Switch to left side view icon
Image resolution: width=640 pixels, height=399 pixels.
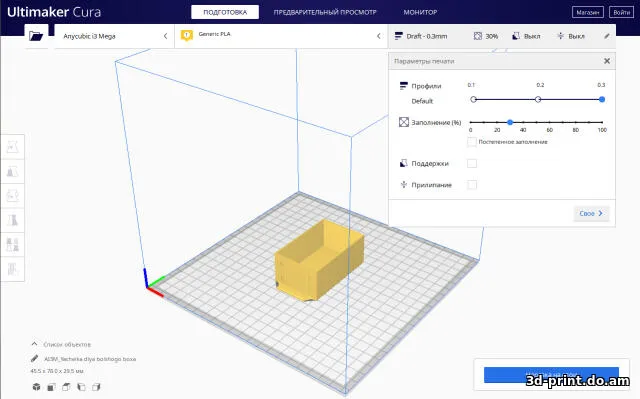[81, 387]
